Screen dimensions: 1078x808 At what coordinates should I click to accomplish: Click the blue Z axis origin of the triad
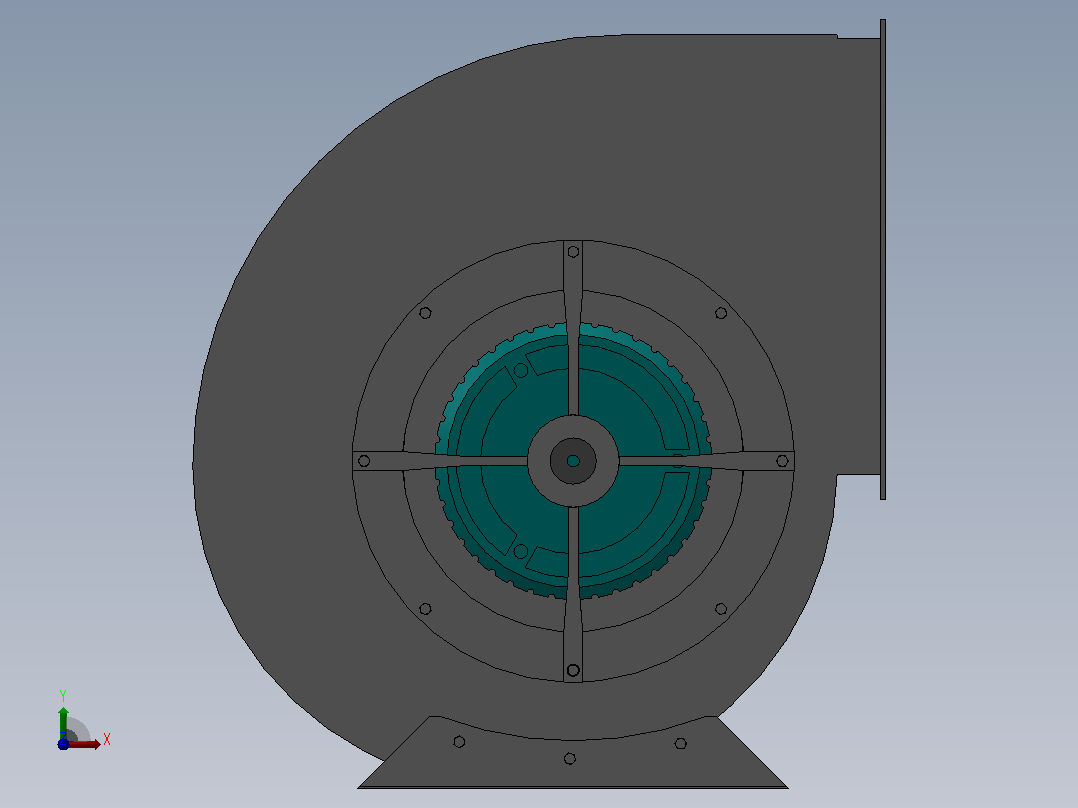[x=63, y=745]
